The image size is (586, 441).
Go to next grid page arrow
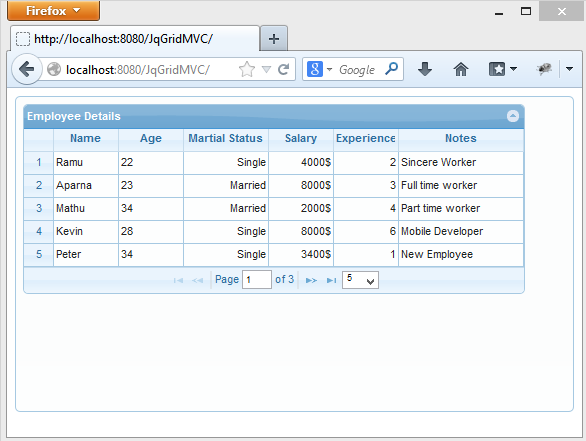pos(311,280)
